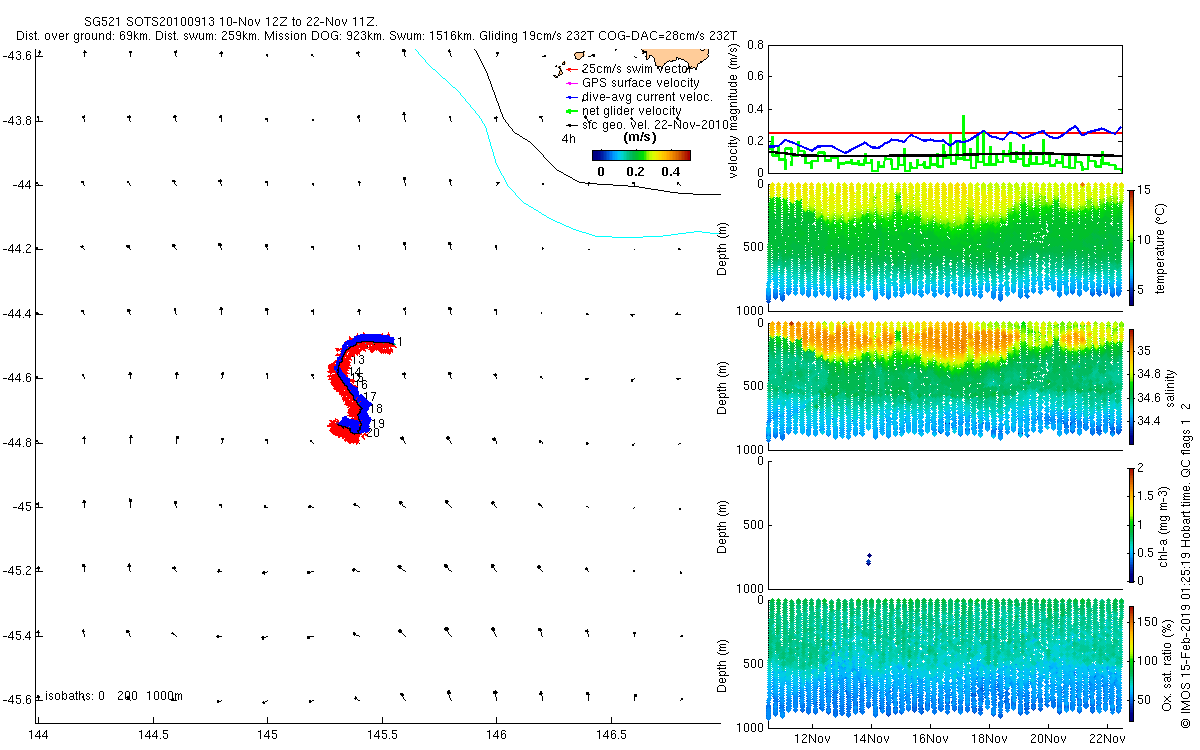The image size is (1200, 750).
Task: Click the red swim vector legend marker
Action: click(x=570, y=68)
